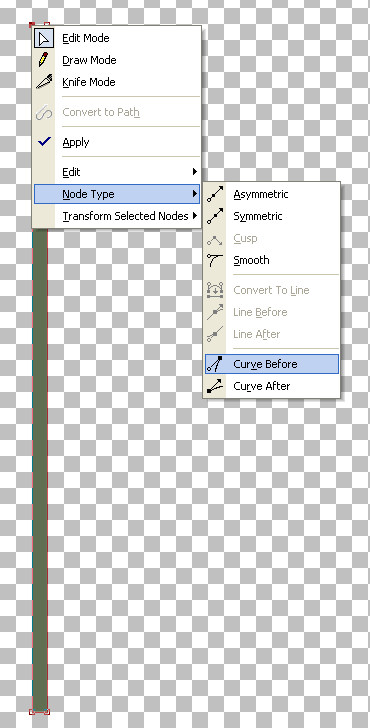Select the bottom-left vector node
The height and width of the screenshot is (728, 370).
tap(32, 711)
